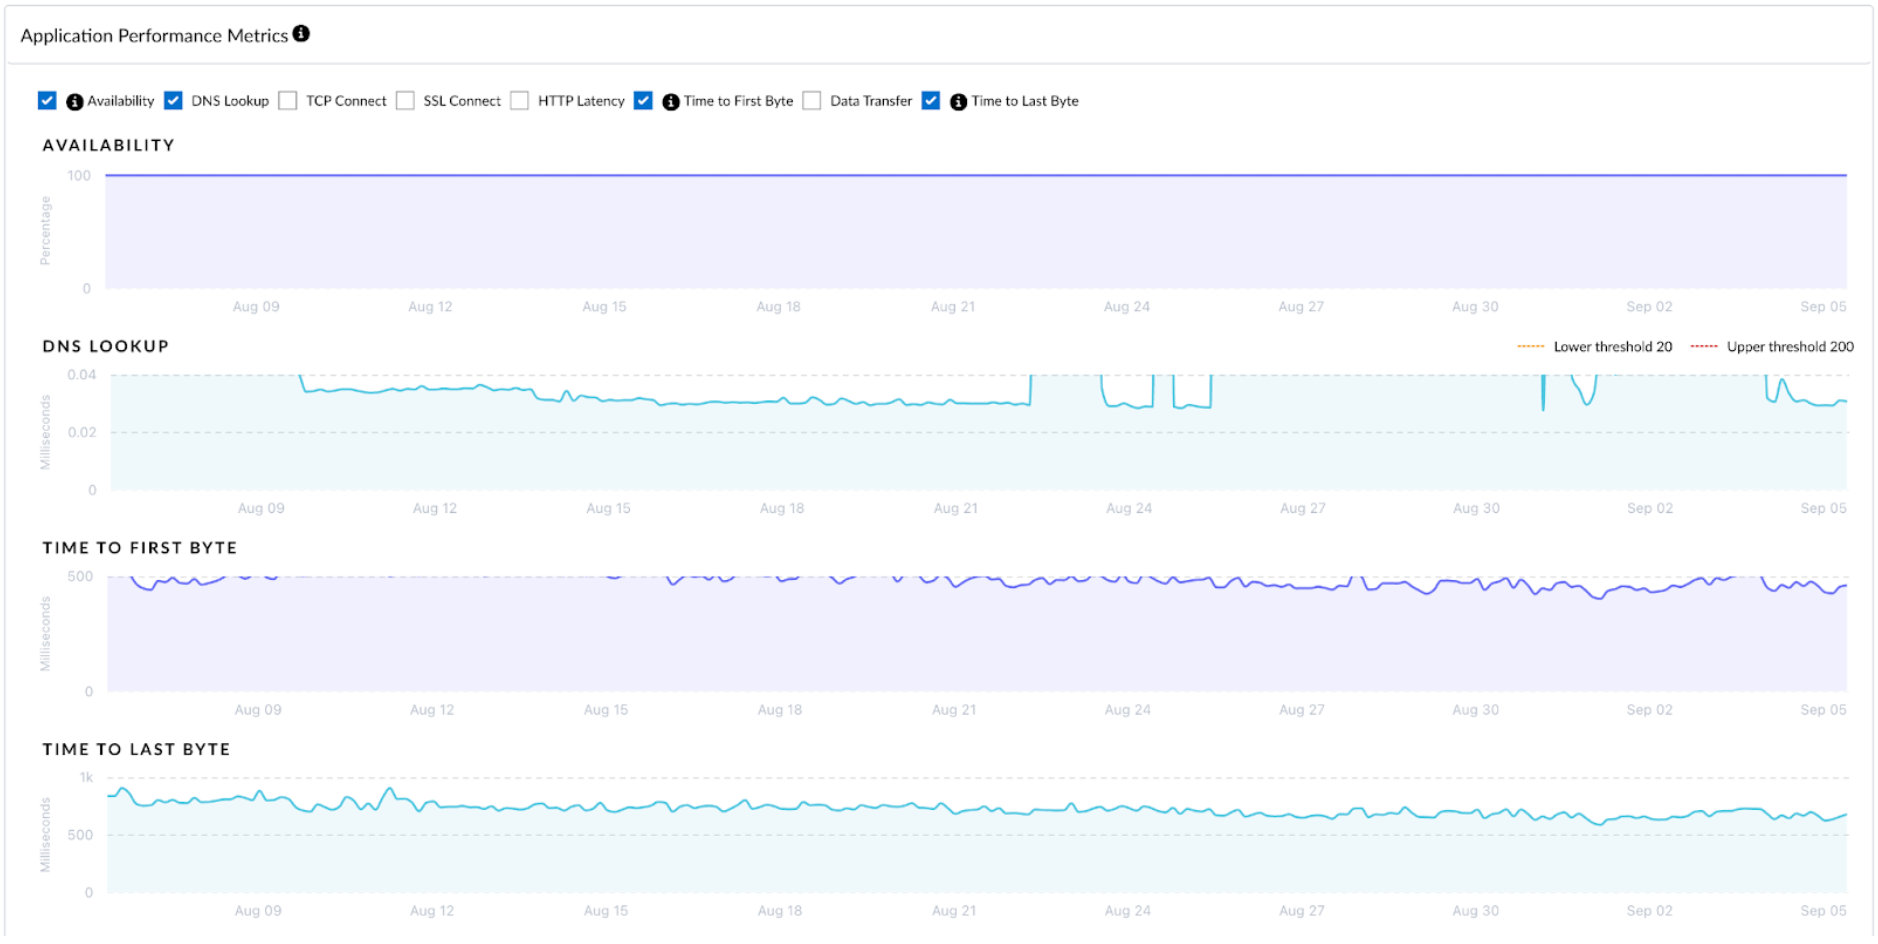
Task: Check the SSL Connect checkbox
Action: pos(405,101)
